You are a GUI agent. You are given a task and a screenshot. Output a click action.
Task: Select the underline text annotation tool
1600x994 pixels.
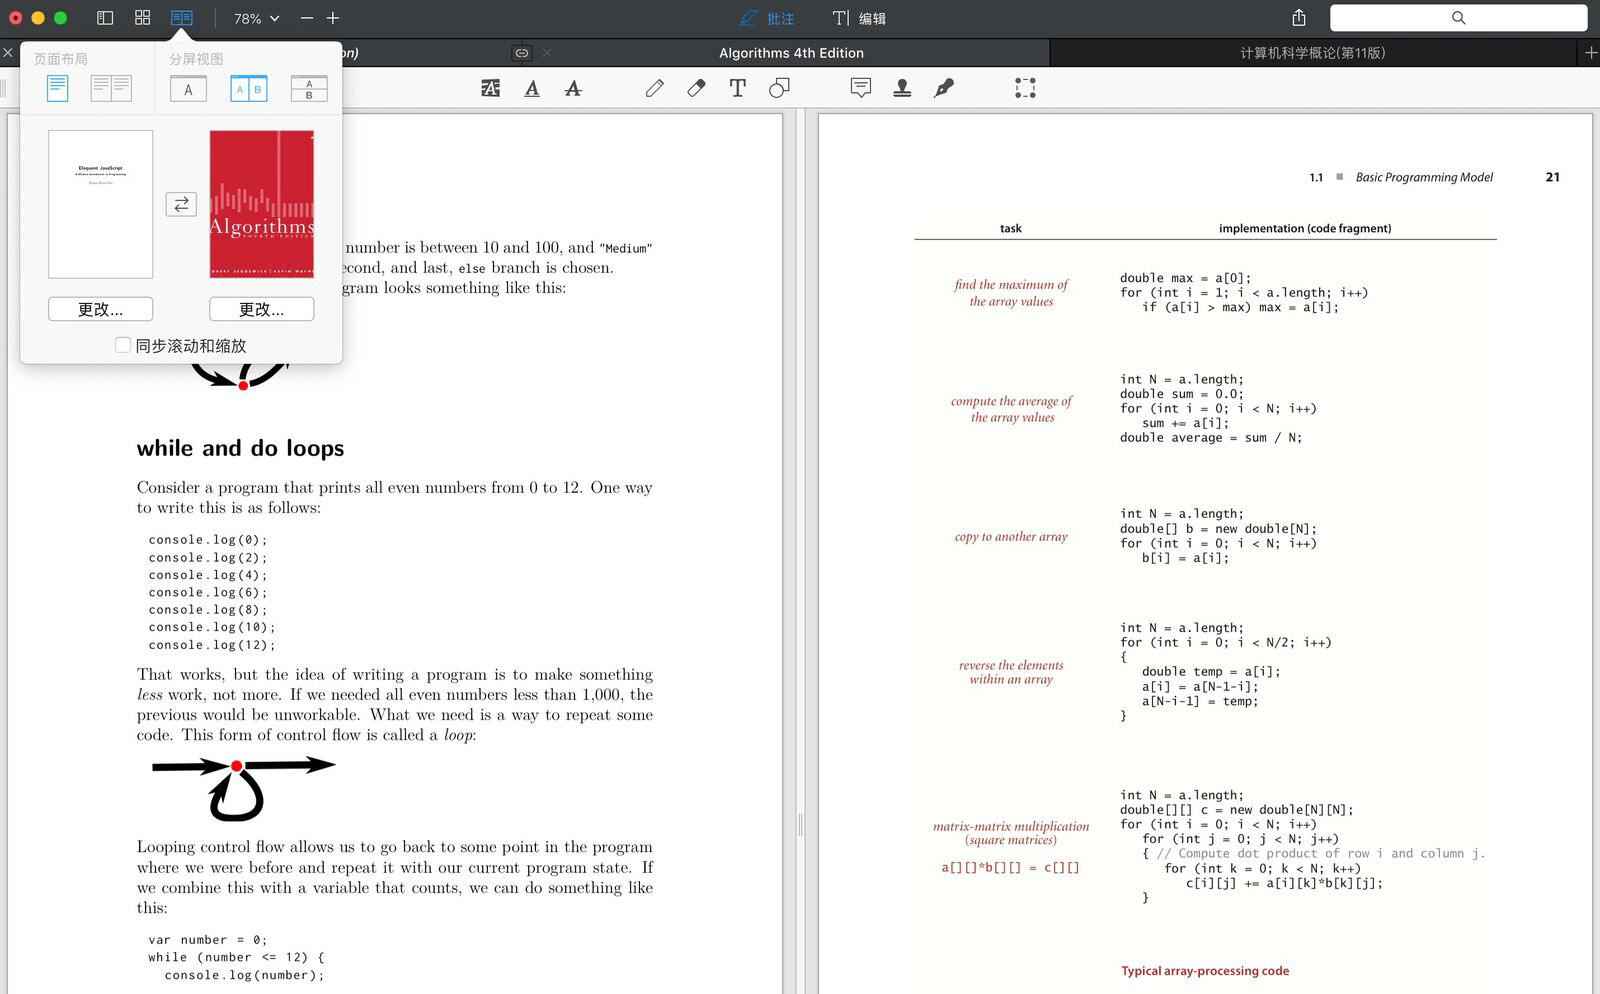(532, 89)
